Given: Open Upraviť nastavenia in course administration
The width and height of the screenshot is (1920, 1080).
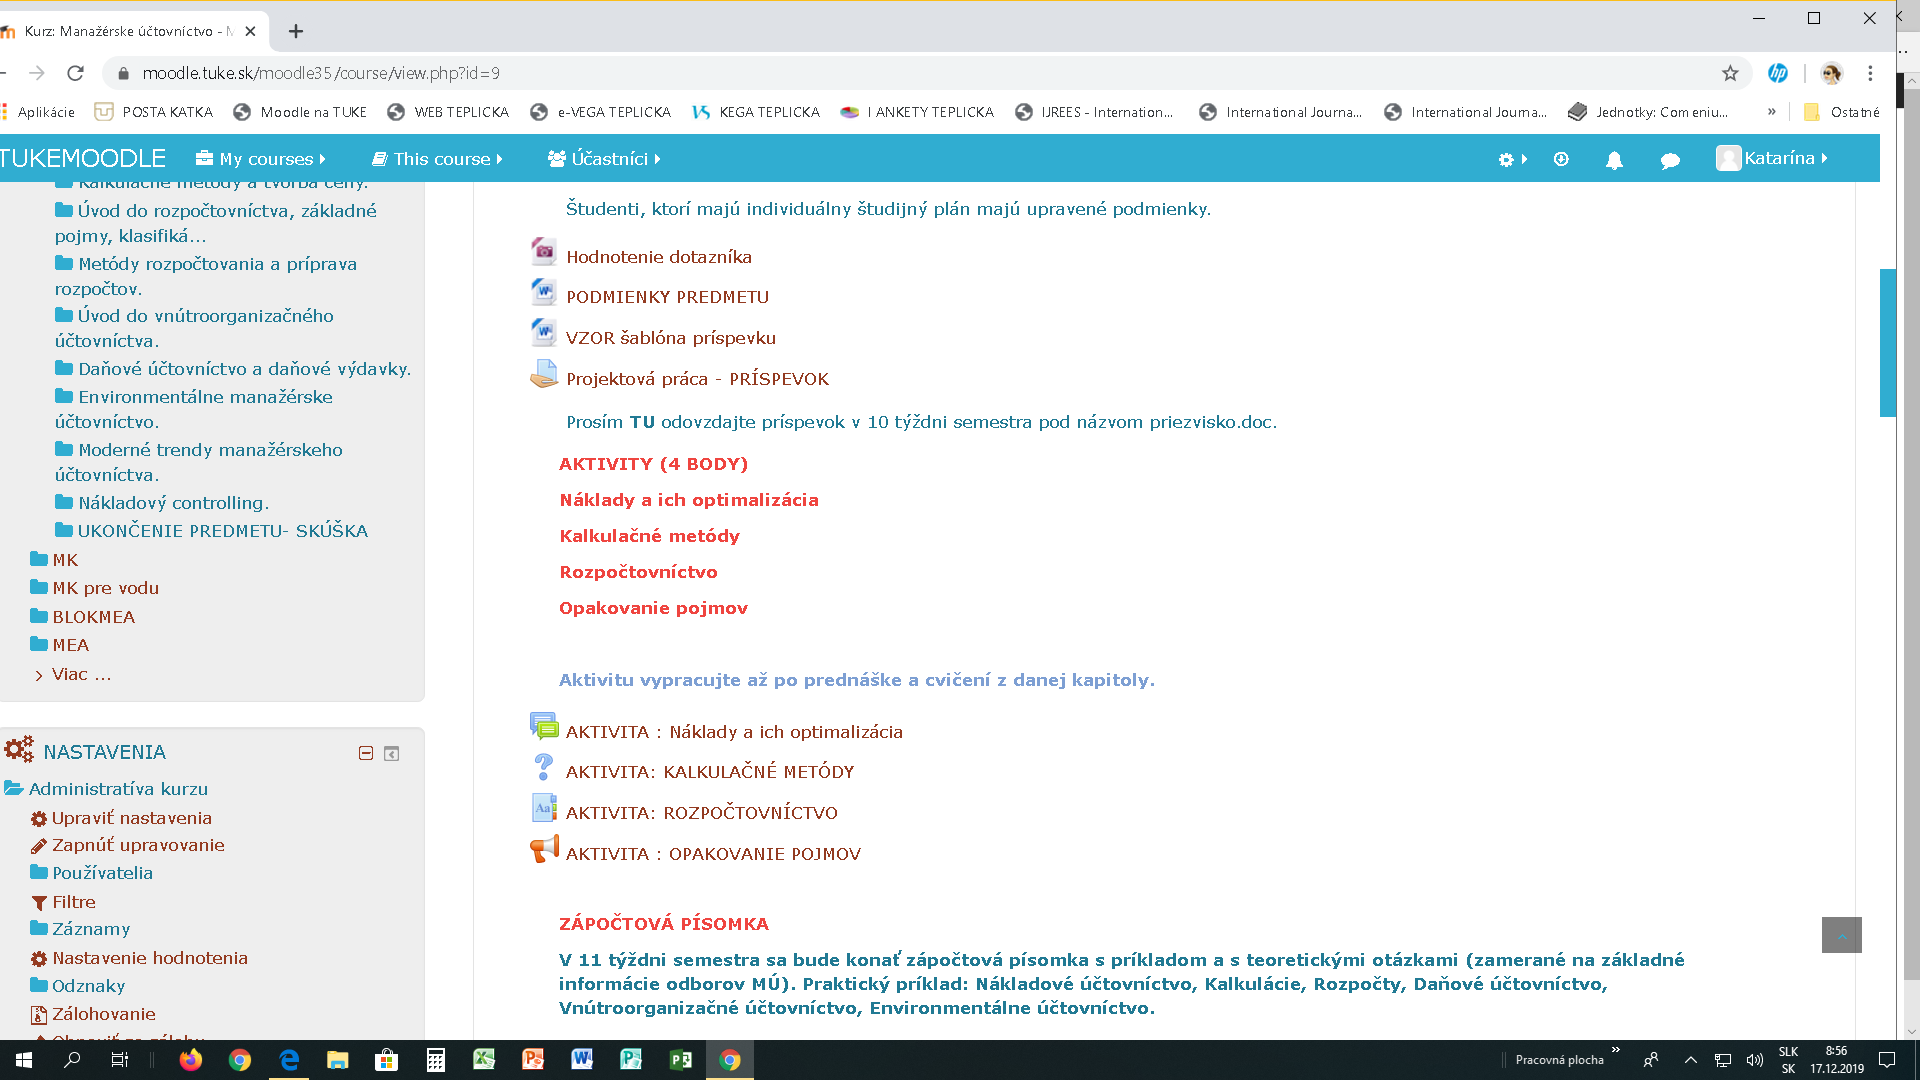Looking at the screenshot, I should pyautogui.click(x=131, y=818).
